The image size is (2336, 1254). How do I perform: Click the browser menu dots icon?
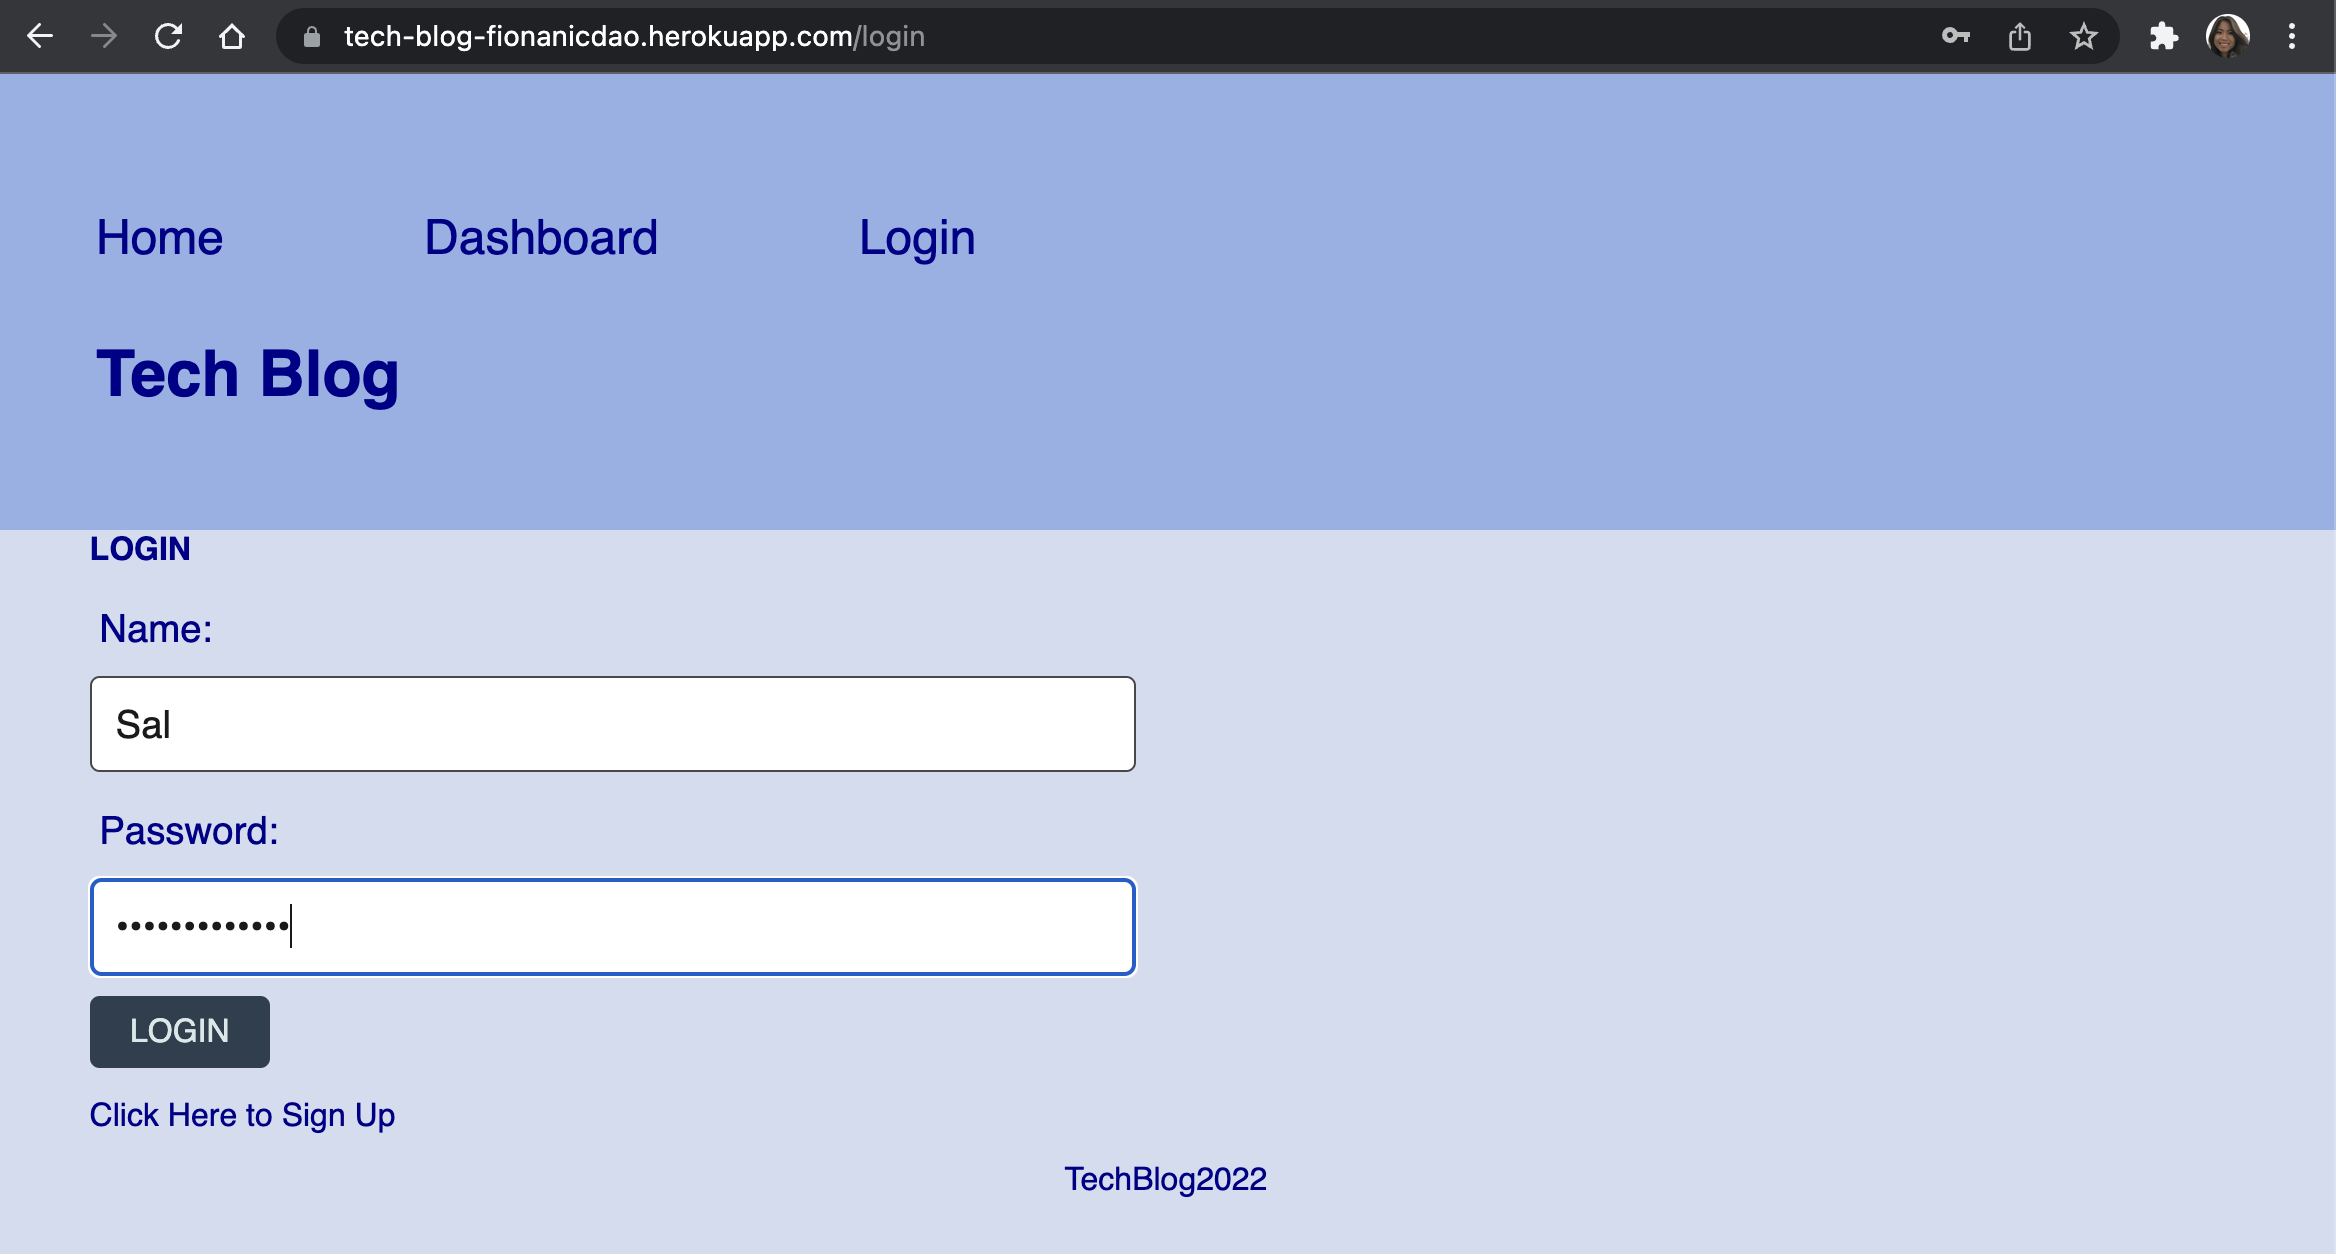coord(2293,37)
